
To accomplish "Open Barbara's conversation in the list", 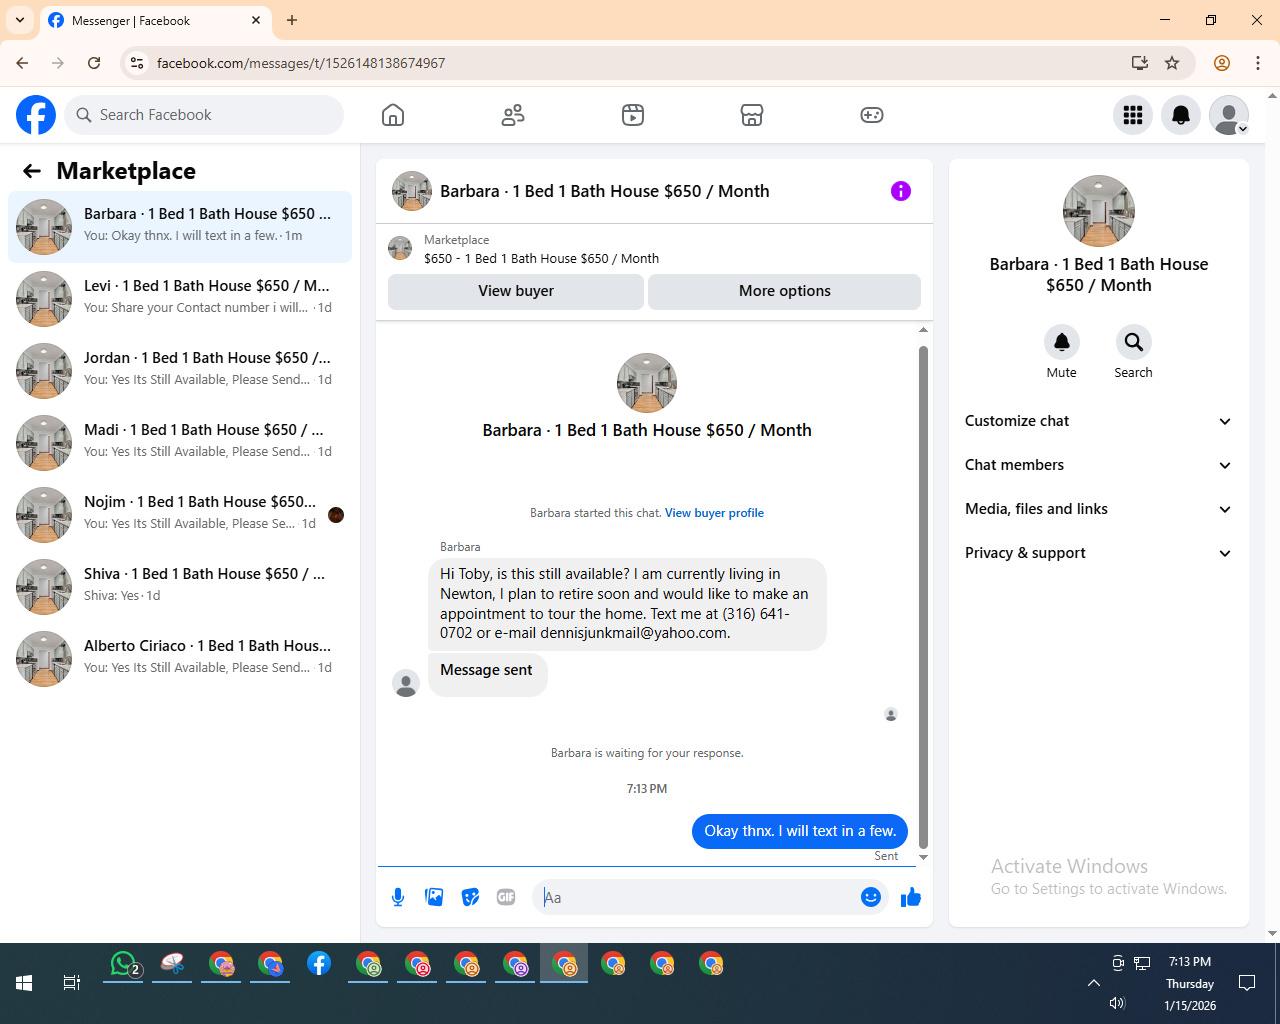I will coord(180,227).
